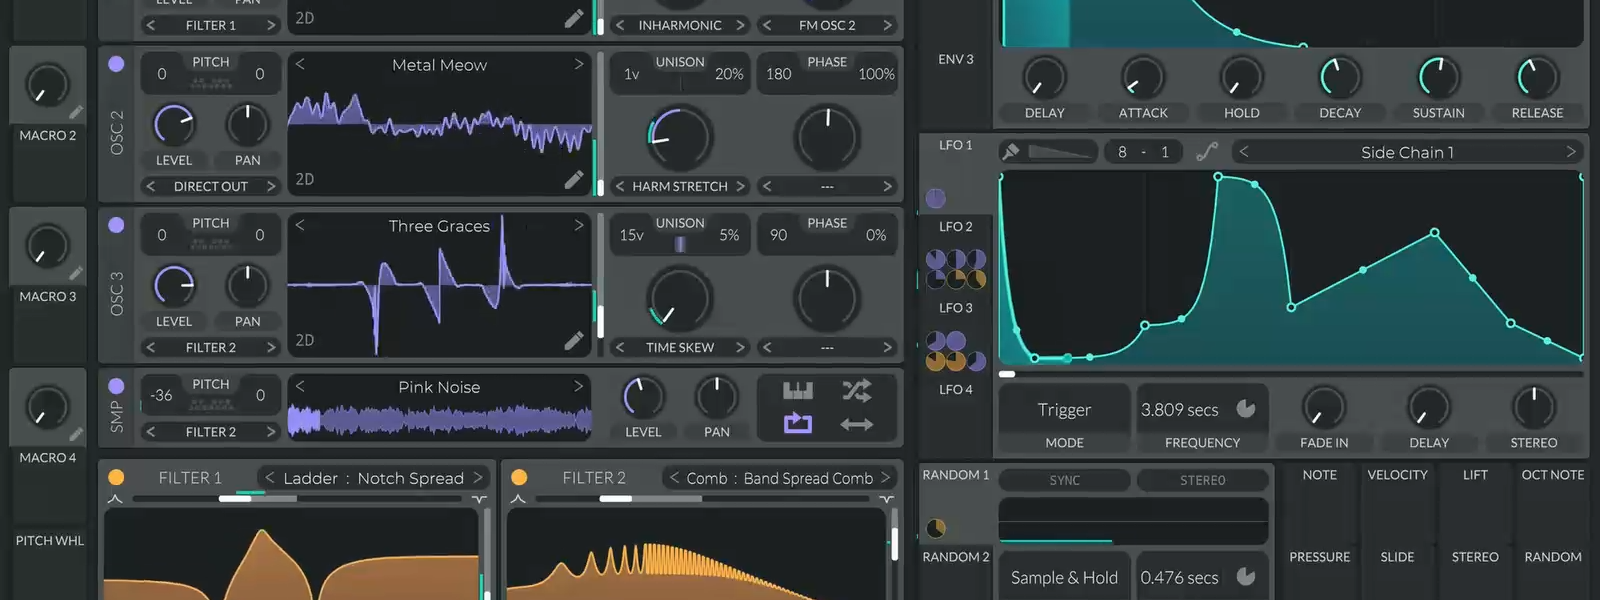Go to next wavetable after Three Graces
1600x600 pixels.
(578, 226)
